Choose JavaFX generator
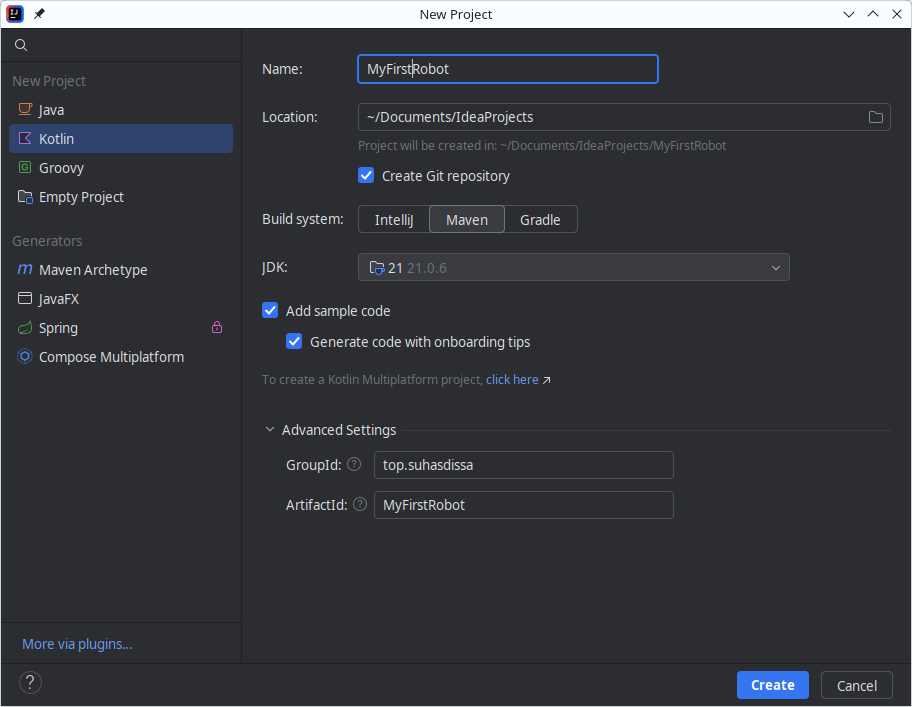 point(121,298)
